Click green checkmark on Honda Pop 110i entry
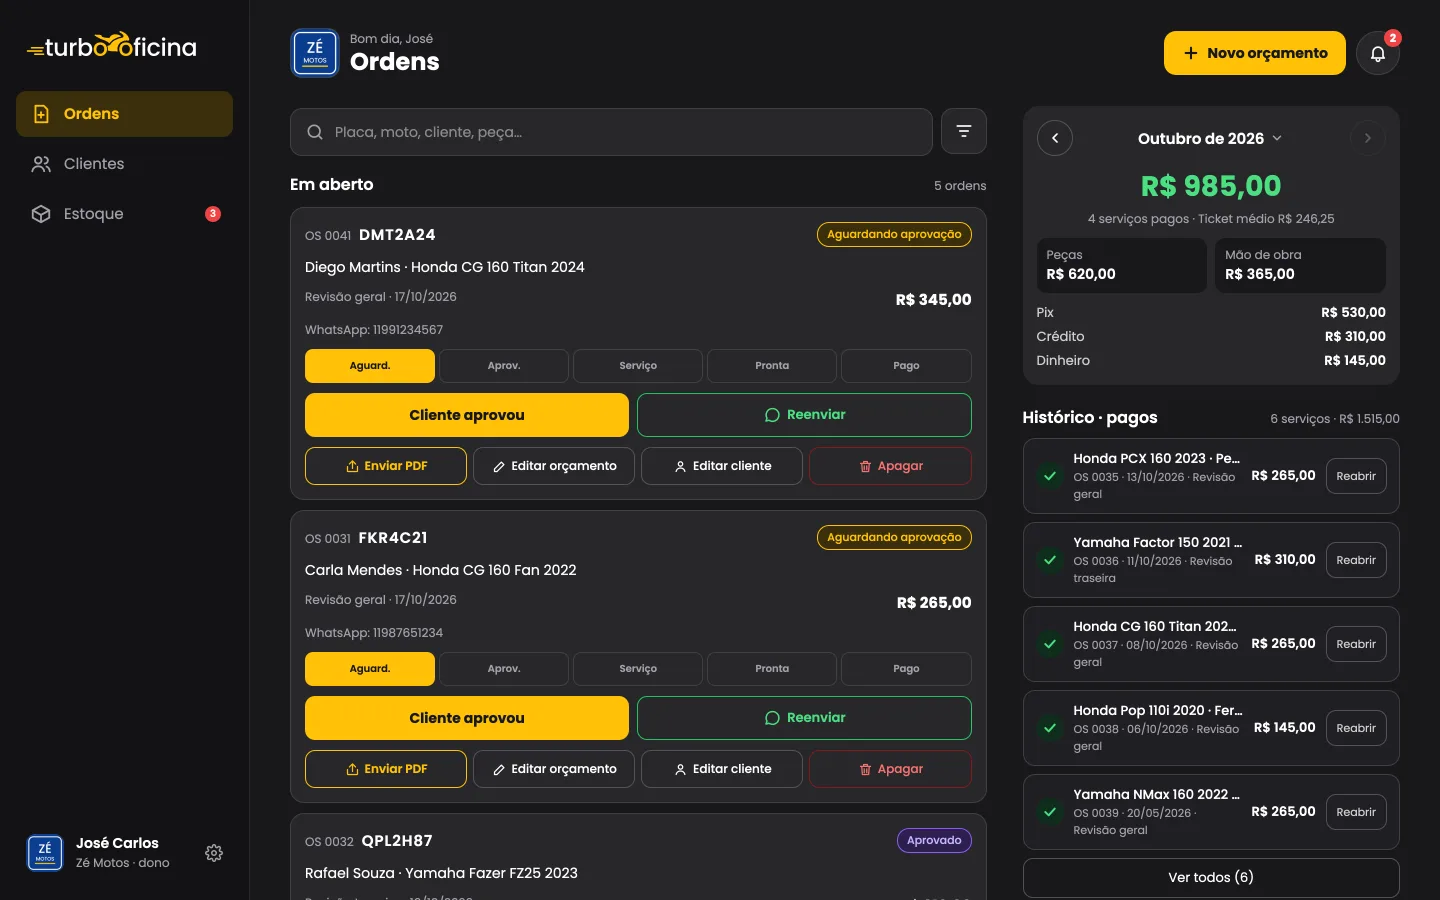Screen dimensions: 1440x900 click(1050, 728)
